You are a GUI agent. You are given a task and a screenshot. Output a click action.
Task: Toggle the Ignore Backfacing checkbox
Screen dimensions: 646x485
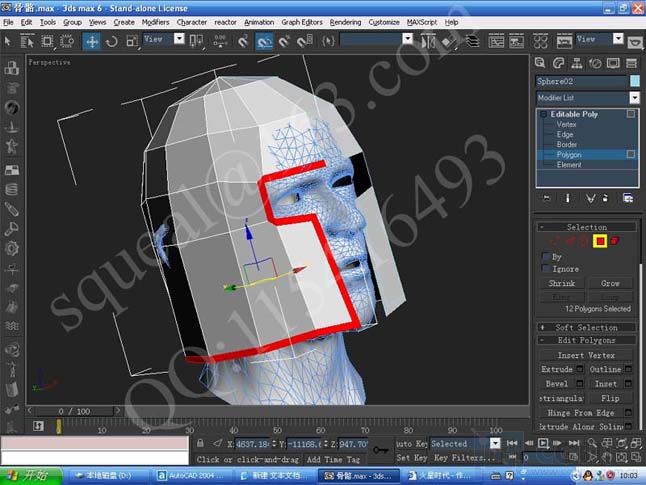point(546,269)
